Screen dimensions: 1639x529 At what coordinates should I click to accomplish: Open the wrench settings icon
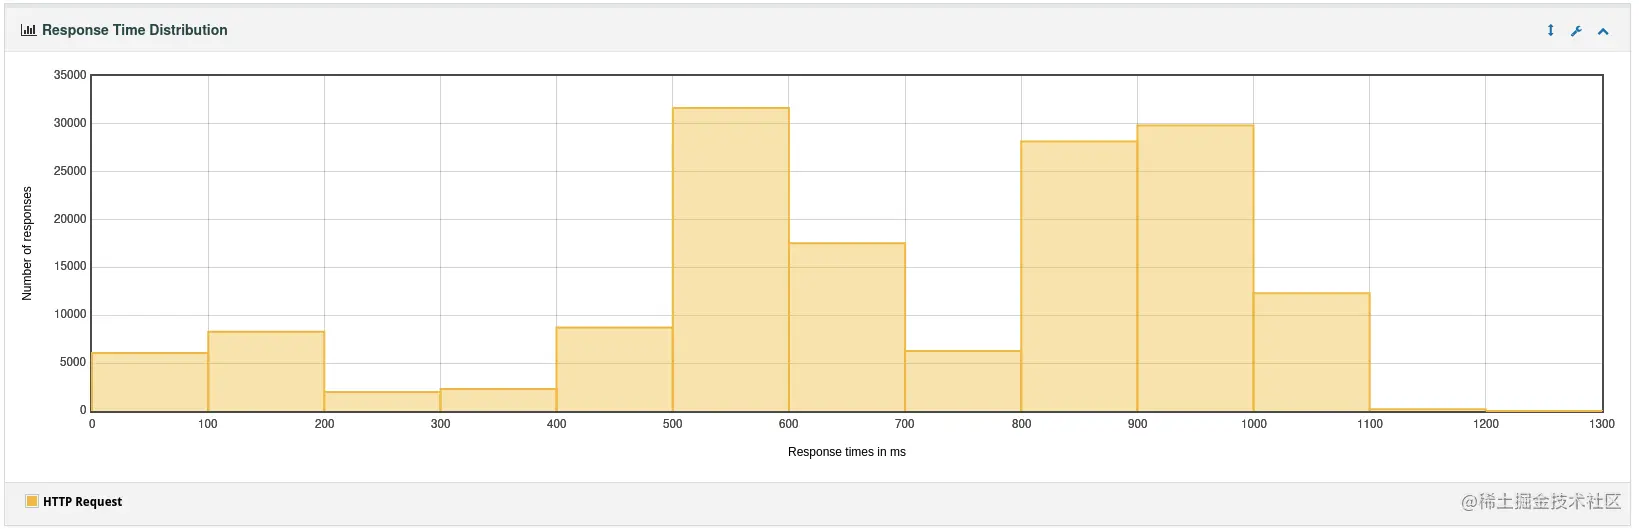click(x=1576, y=31)
